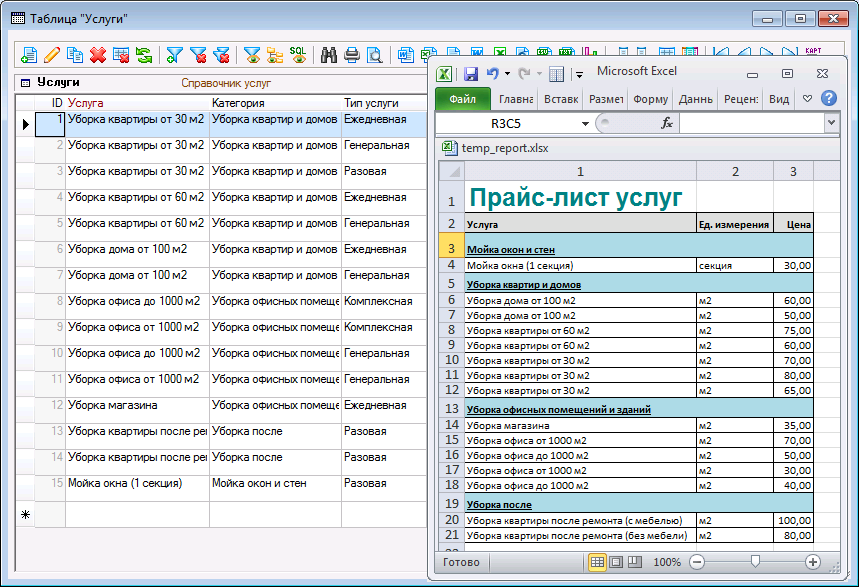860x587 pixels.
Task: Click the Excel zoom slider handle
Action: (755, 563)
